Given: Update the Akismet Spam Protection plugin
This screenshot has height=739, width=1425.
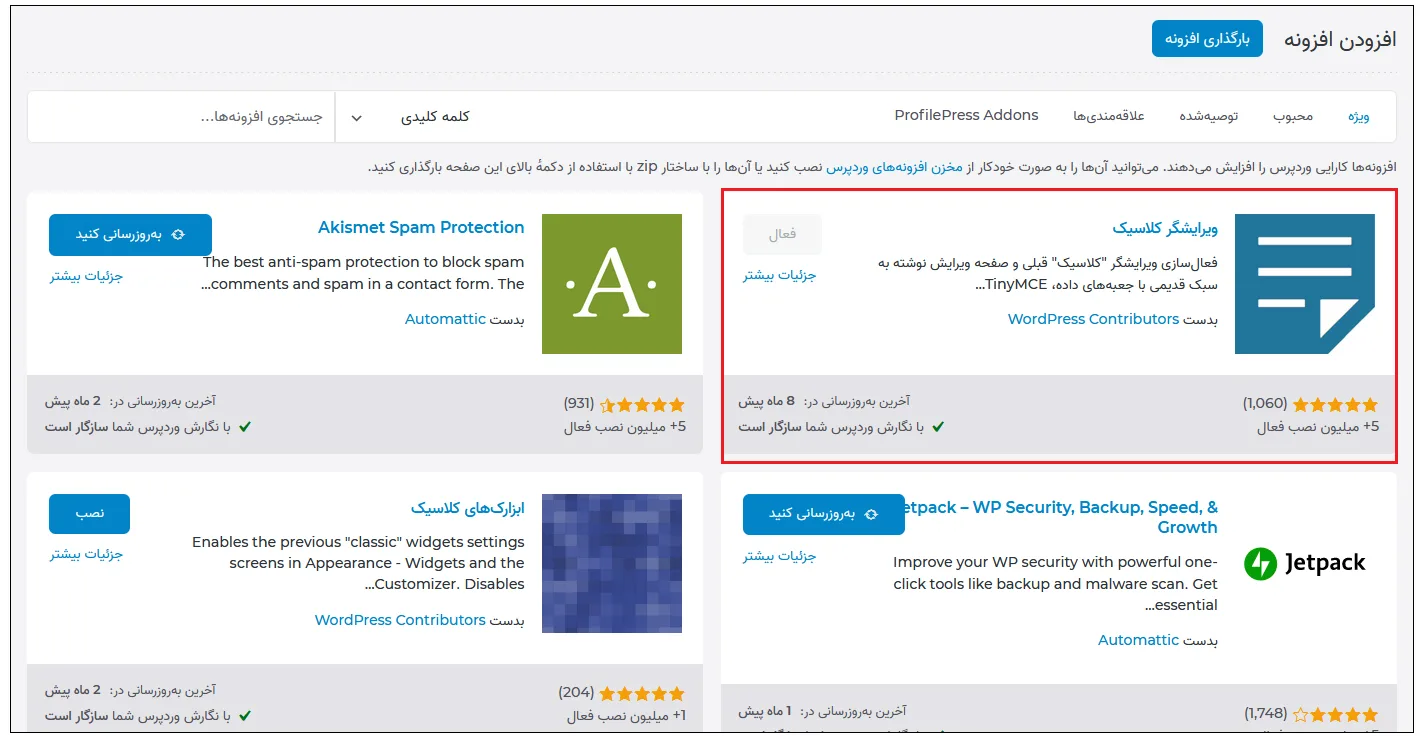Looking at the screenshot, I should pyautogui.click(x=130, y=234).
